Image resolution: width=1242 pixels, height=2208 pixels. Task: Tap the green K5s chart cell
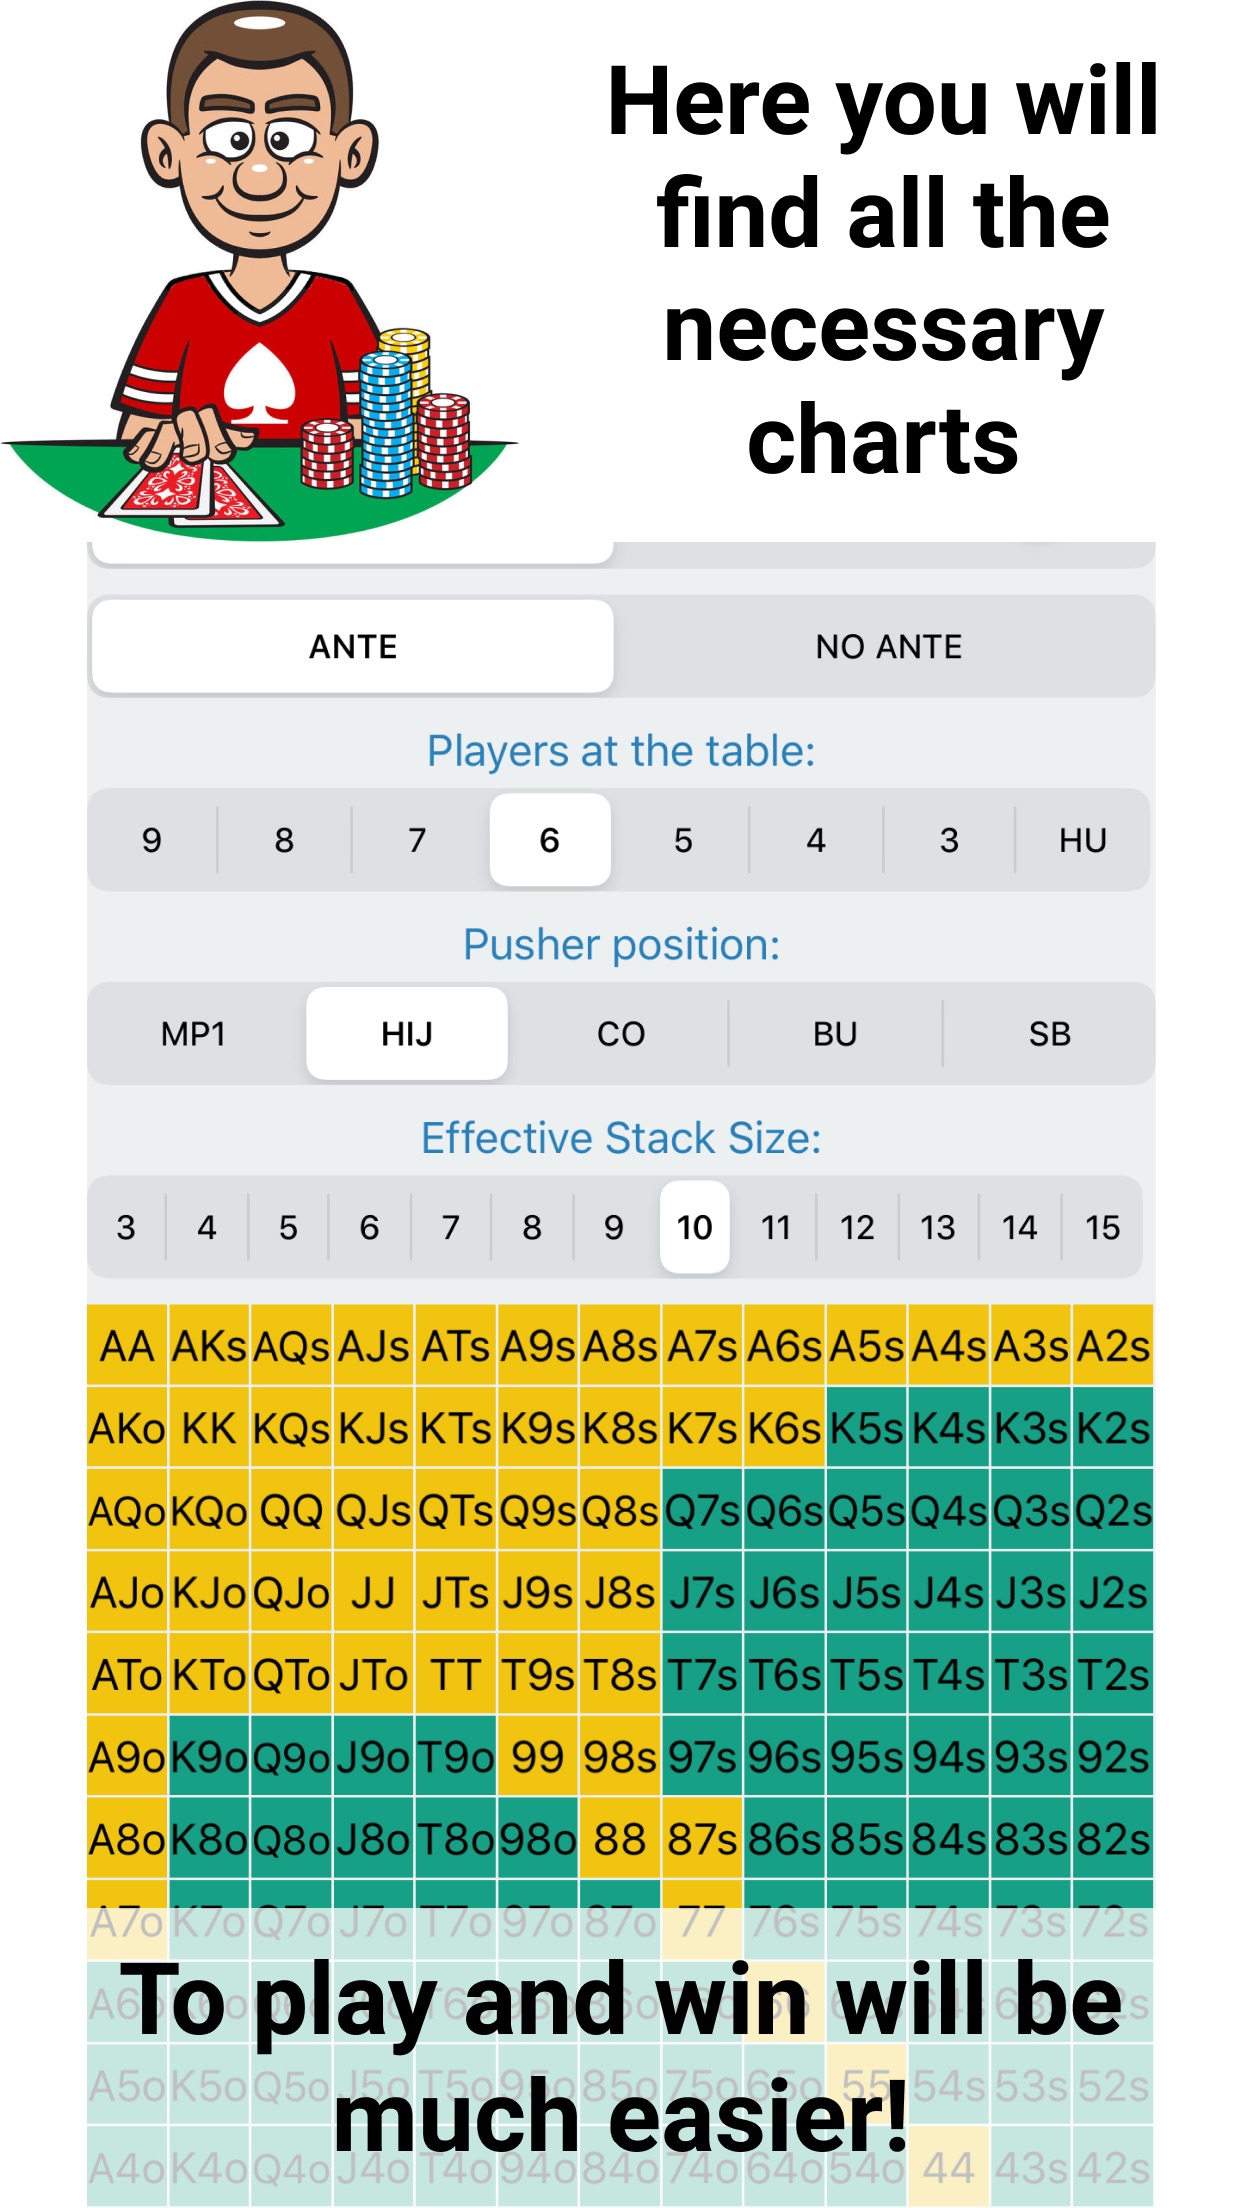click(867, 1428)
